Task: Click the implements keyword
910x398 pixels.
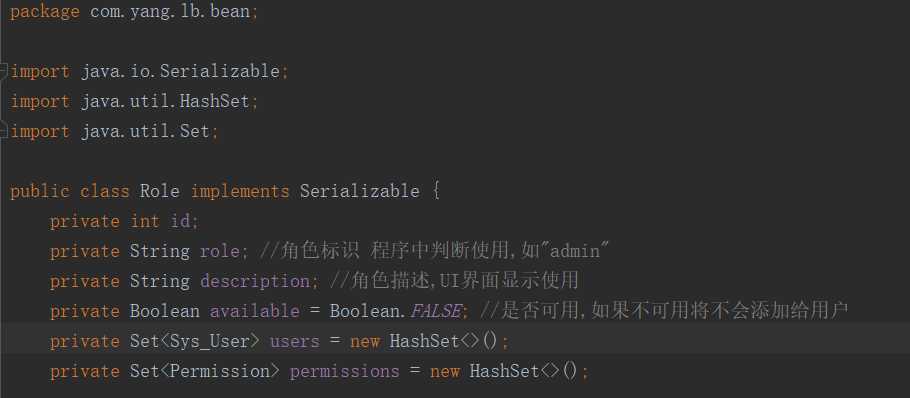Action: point(240,191)
